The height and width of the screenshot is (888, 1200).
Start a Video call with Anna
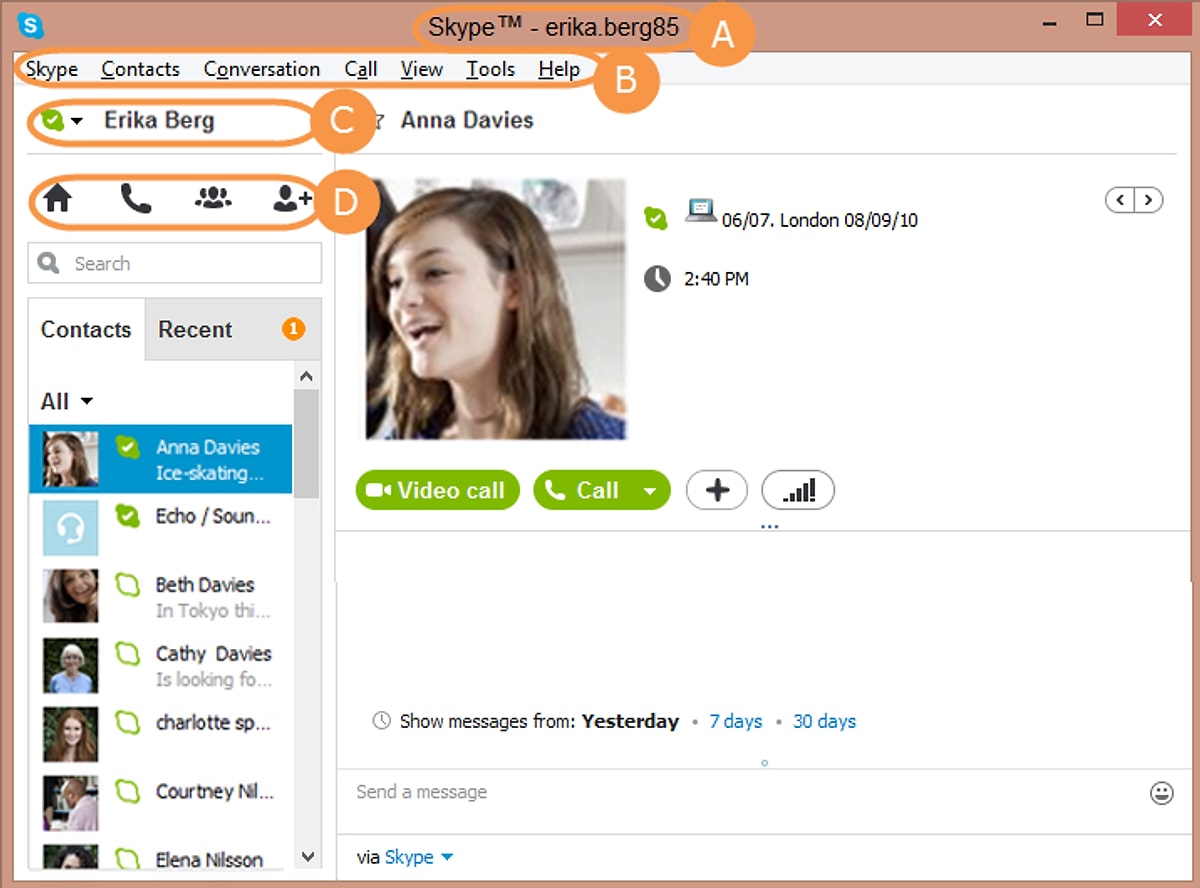tap(438, 490)
